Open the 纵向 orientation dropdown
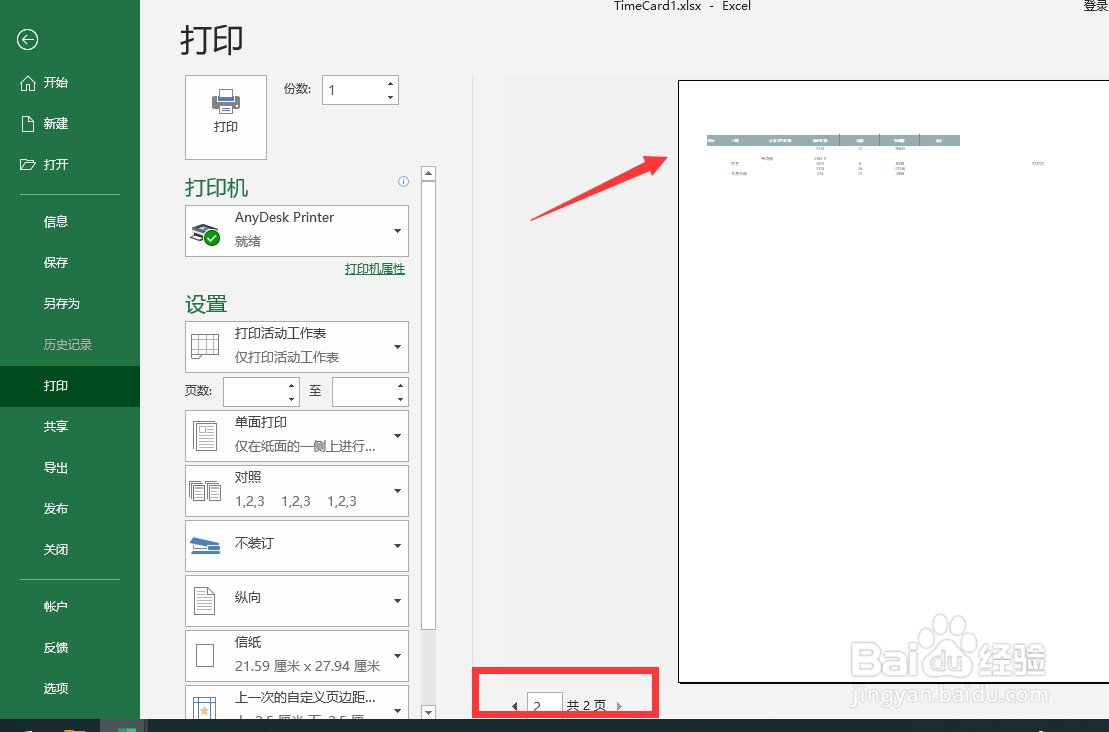Viewport: 1109px width, 732px height. coord(397,601)
